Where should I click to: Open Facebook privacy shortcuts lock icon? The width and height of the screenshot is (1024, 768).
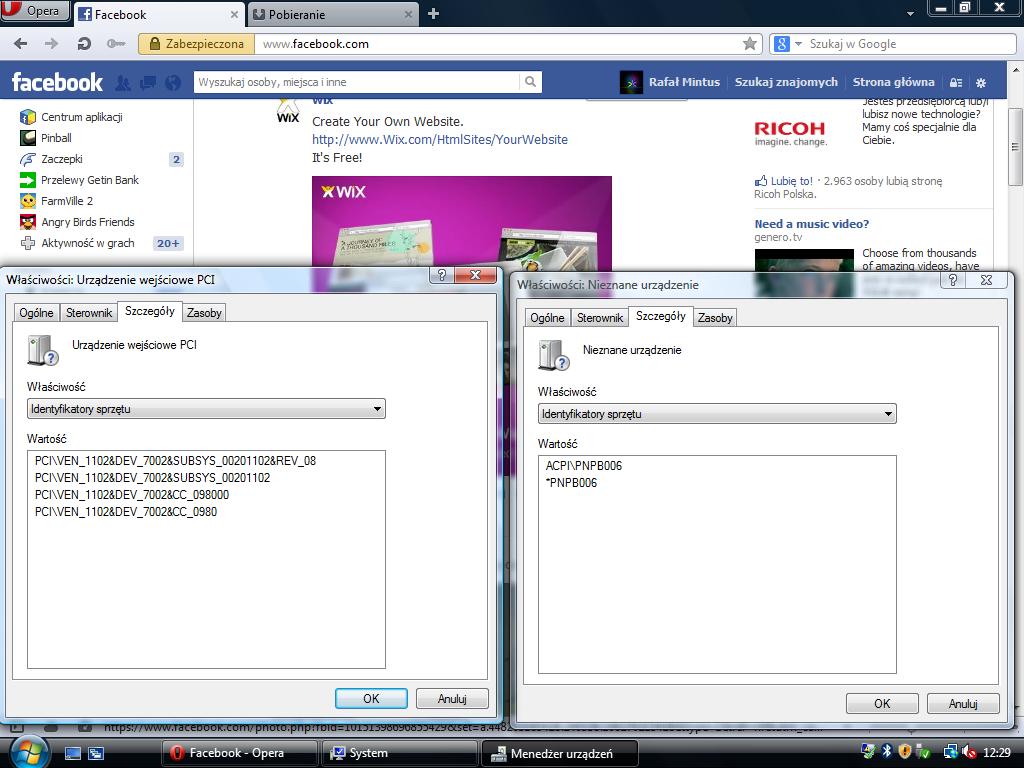(956, 82)
